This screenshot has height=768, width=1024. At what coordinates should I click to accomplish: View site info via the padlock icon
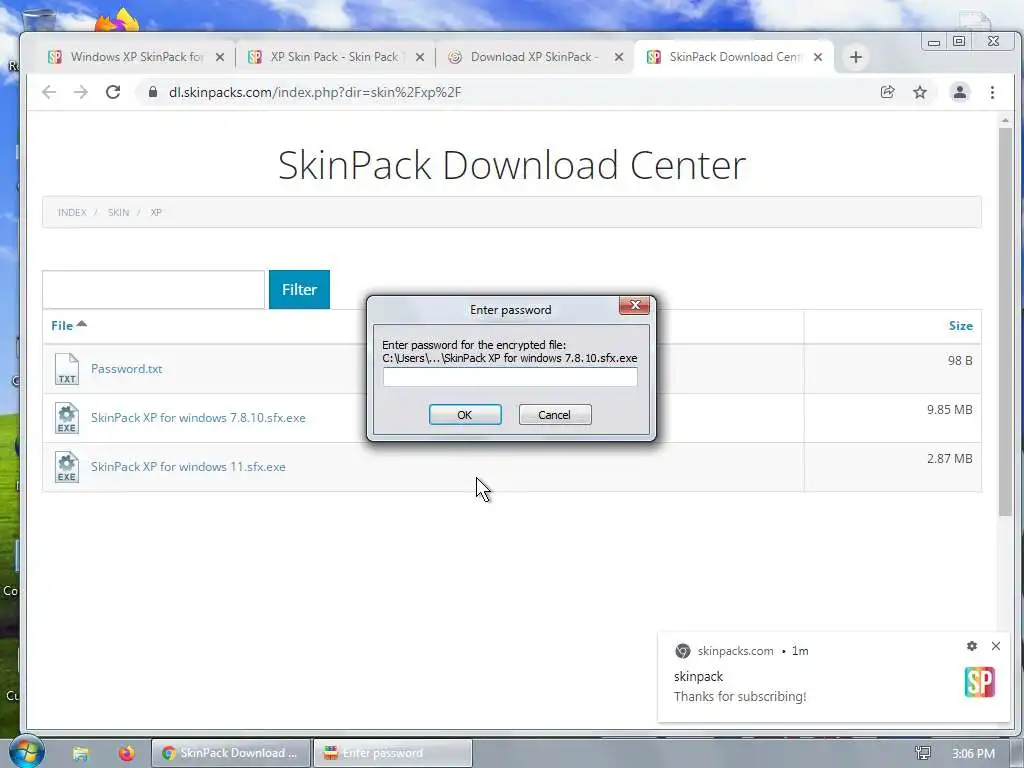click(x=153, y=92)
